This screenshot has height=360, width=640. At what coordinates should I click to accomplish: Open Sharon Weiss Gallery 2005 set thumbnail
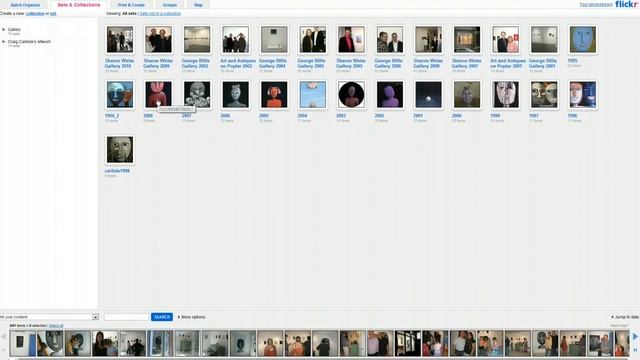351,40
